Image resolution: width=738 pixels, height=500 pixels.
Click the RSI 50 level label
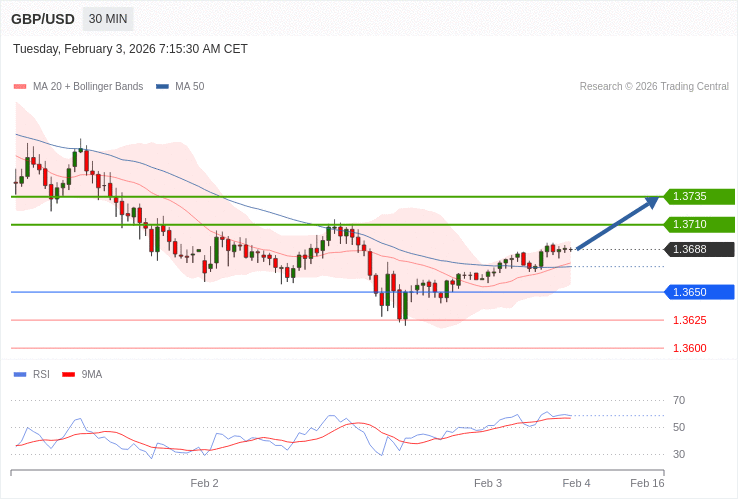679,427
